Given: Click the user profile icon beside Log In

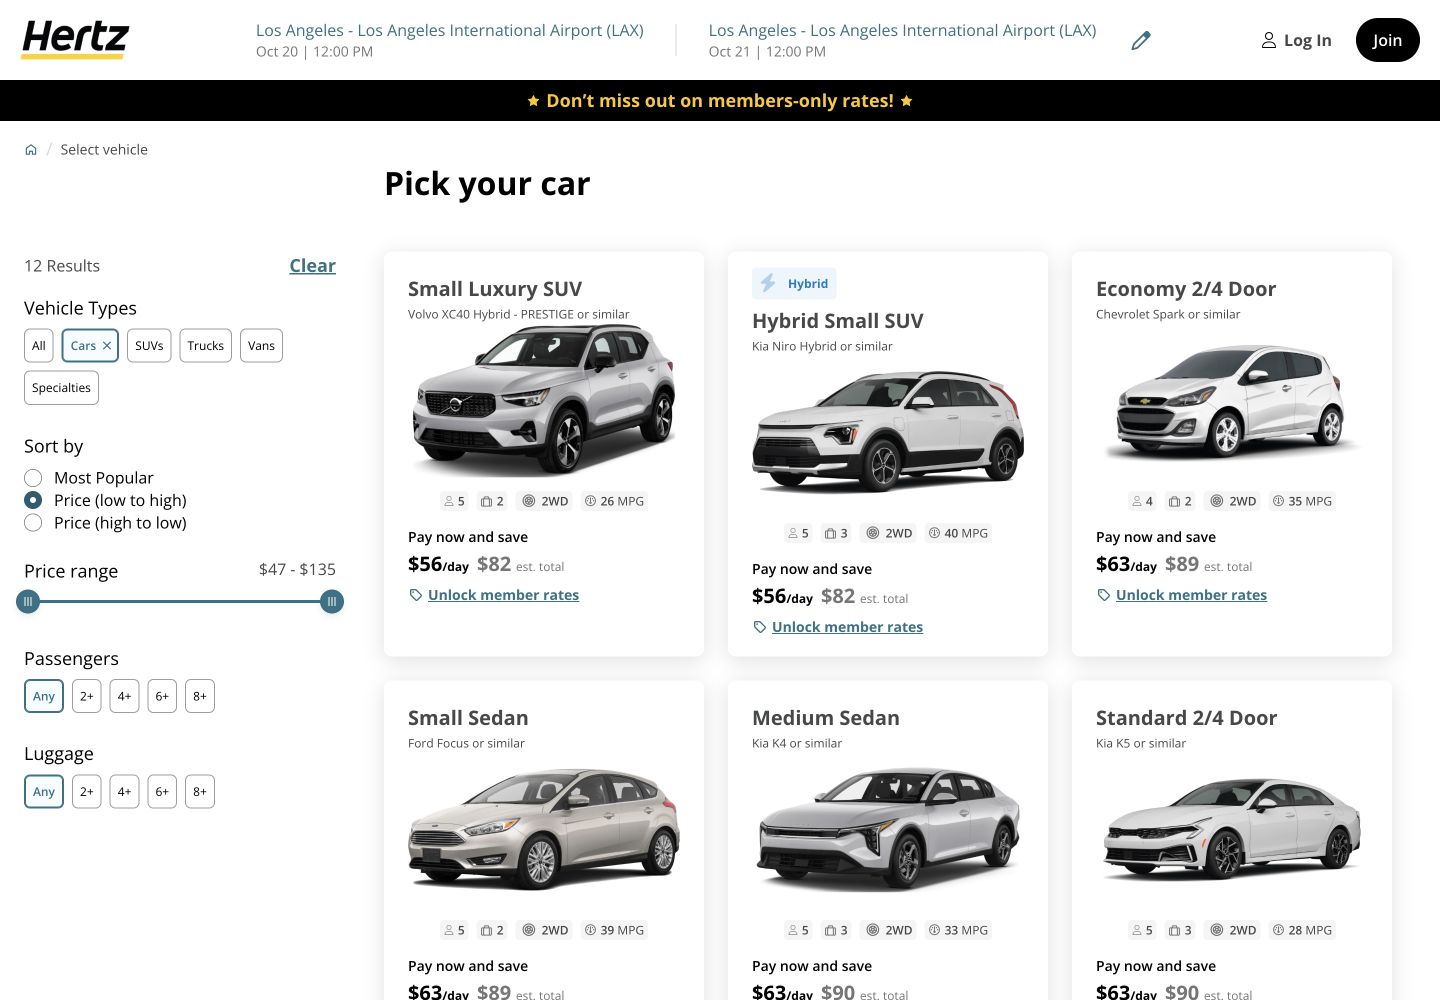Looking at the screenshot, I should pos(1268,40).
